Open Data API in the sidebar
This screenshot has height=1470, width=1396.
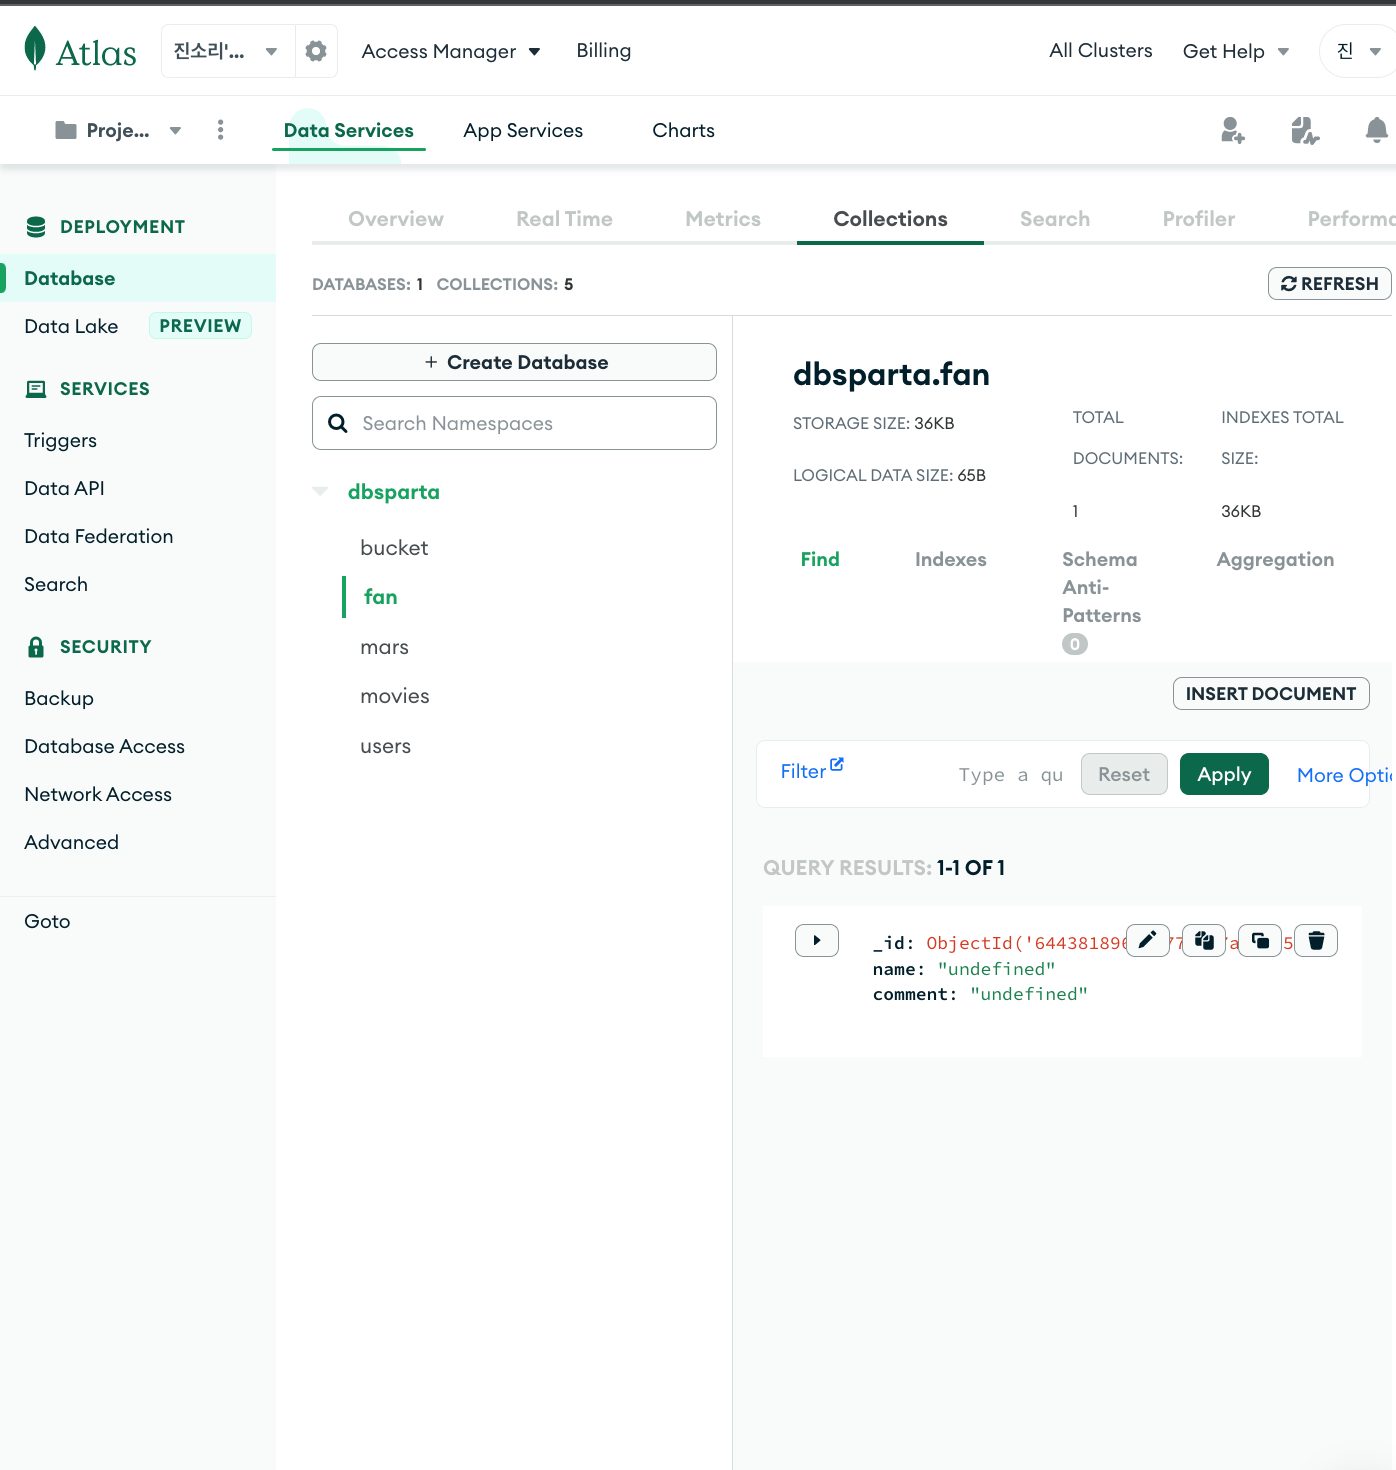65,488
